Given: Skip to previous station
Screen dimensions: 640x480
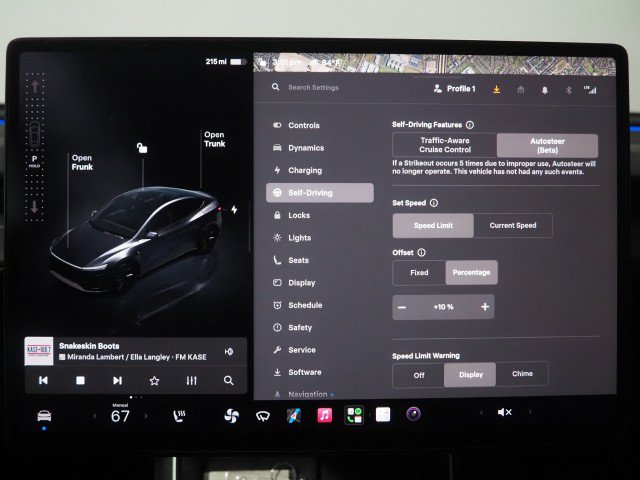Looking at the screenshot, I should point(43,380).
